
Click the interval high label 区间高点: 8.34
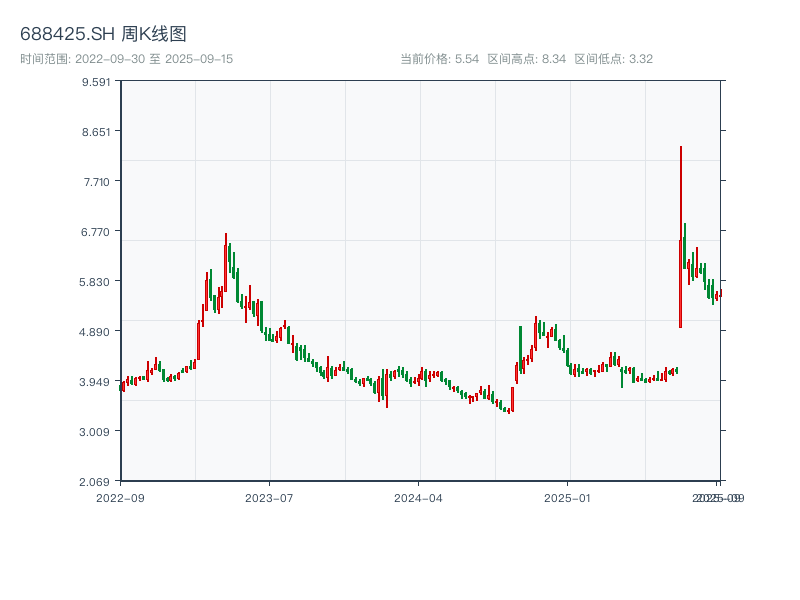point(527,59)
